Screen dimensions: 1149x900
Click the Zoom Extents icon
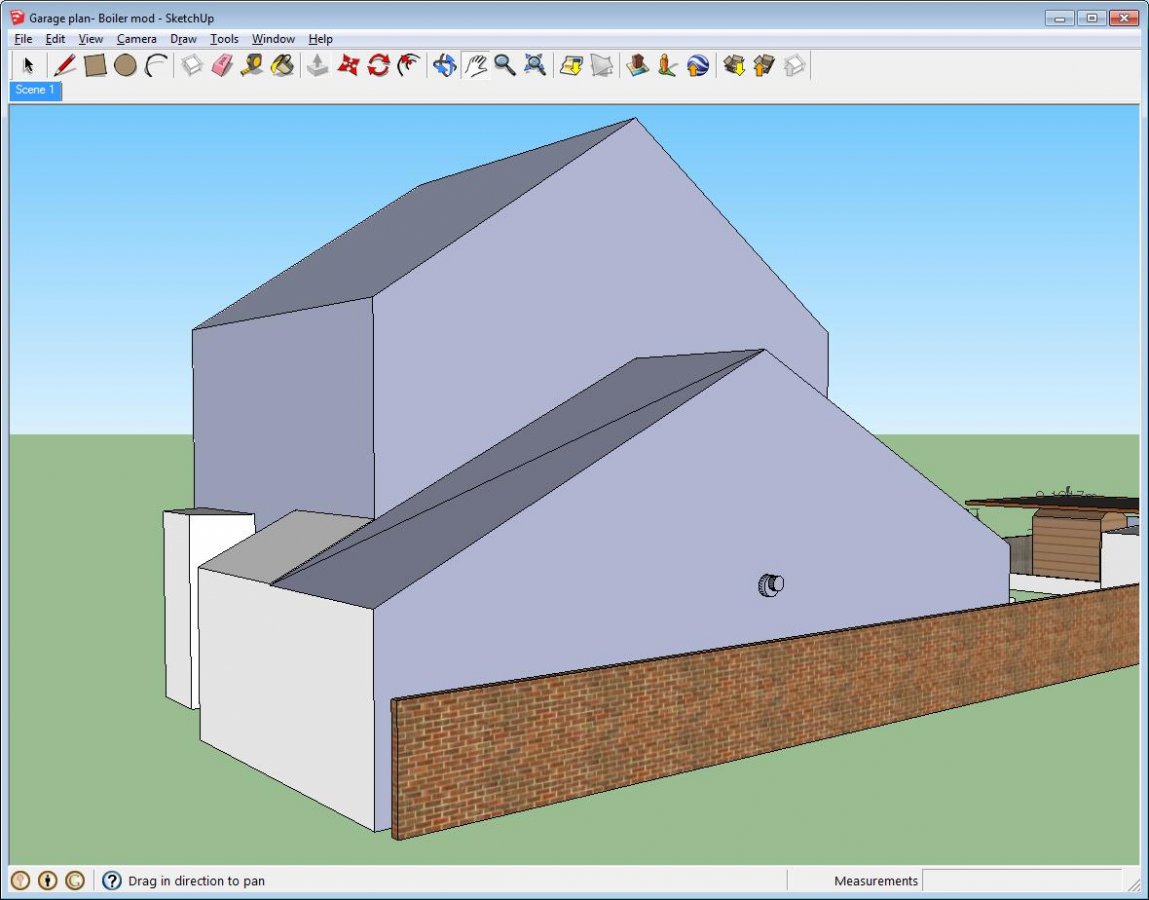535,66
